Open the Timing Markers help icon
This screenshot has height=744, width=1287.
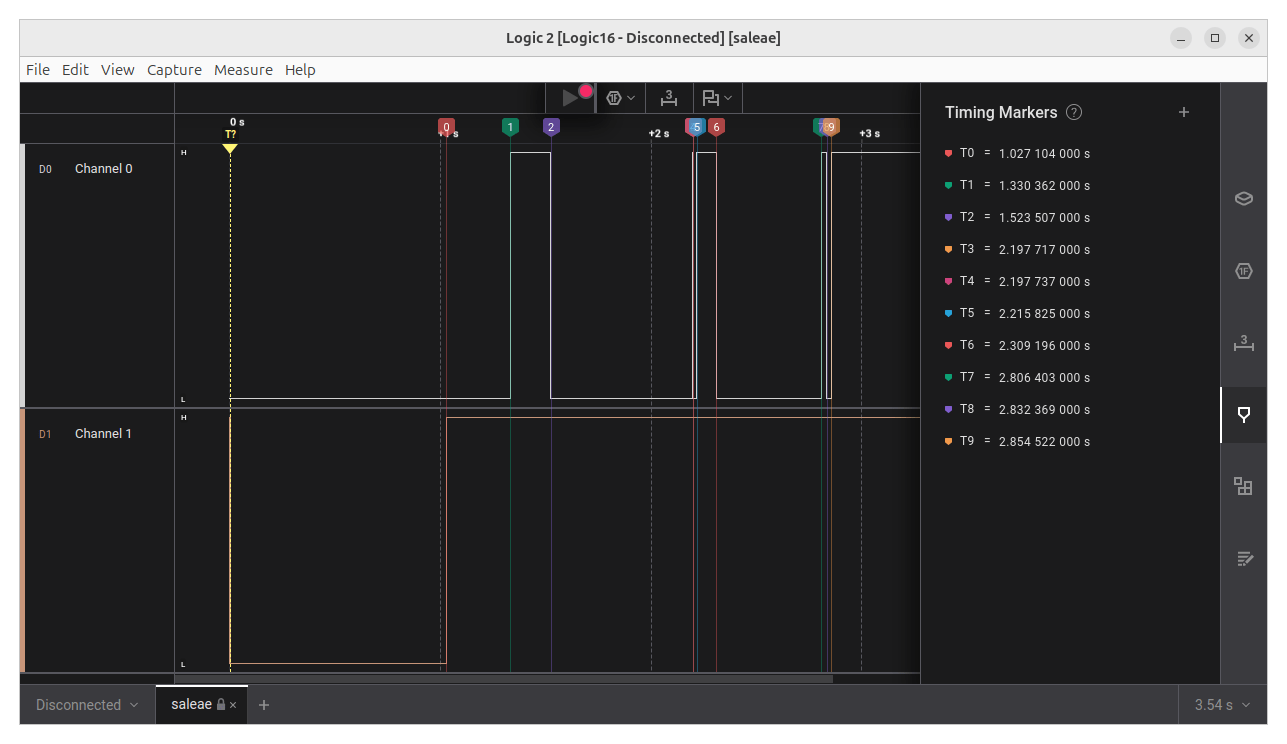tap(1073, 112)
